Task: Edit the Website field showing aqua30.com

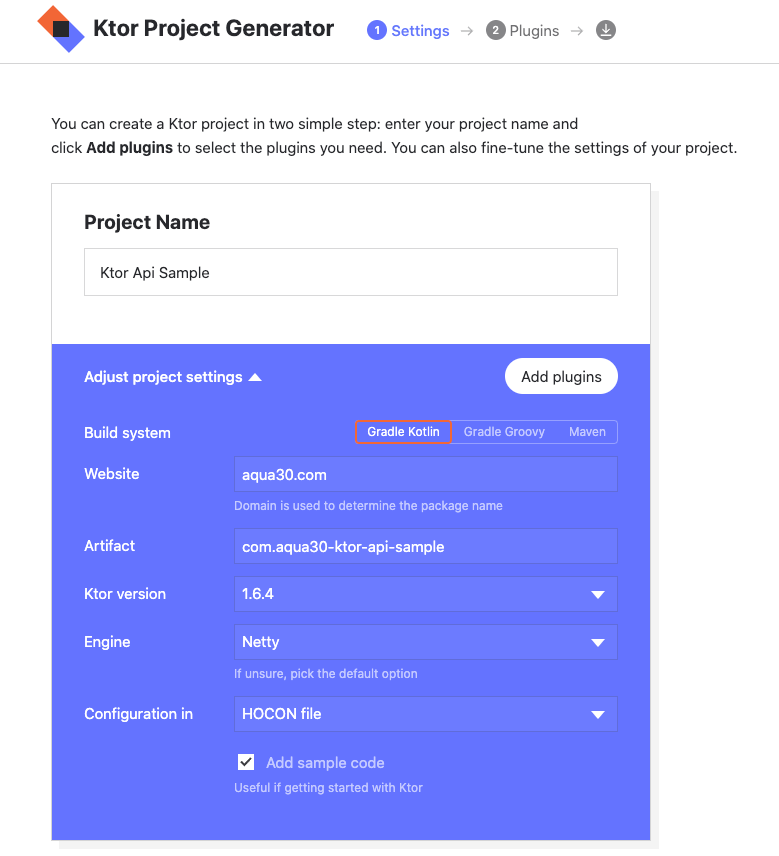Action: tap(425, 474)
